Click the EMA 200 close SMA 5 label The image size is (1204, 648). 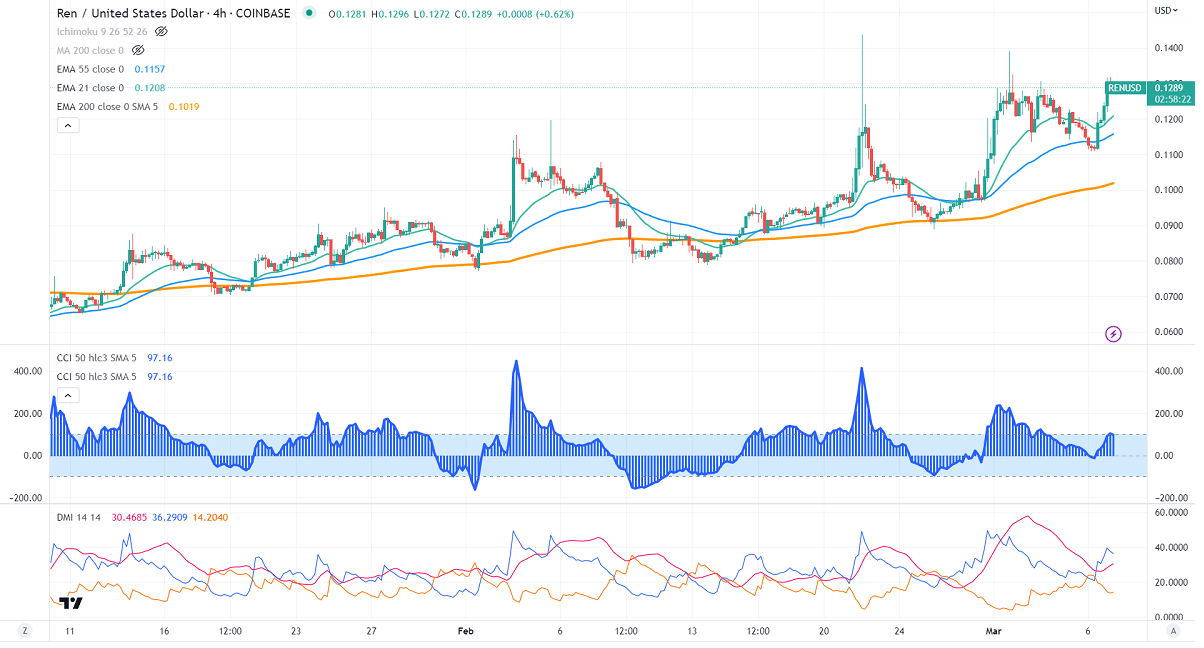[107, 106]
